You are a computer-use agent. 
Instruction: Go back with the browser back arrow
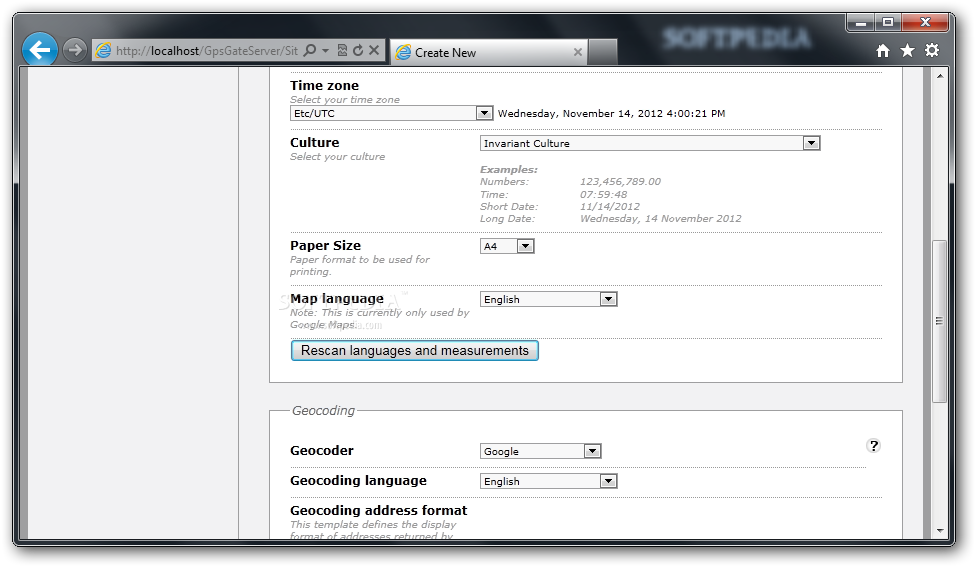click(40, 50)
